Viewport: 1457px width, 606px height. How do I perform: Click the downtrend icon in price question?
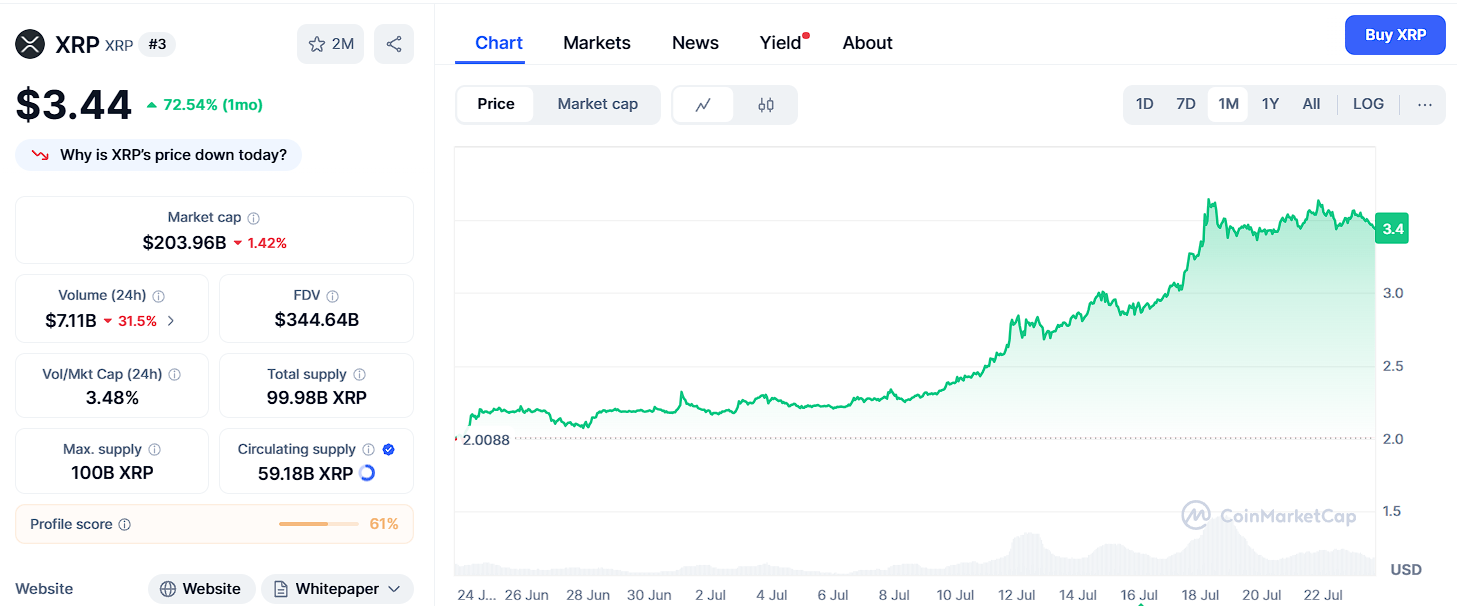[x=41, y=155]
